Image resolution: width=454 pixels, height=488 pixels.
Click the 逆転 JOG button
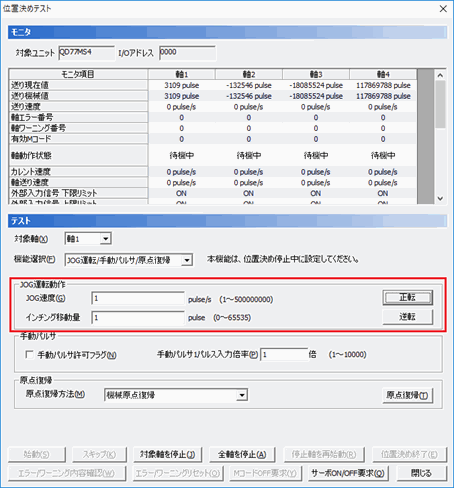click(407, 317)
